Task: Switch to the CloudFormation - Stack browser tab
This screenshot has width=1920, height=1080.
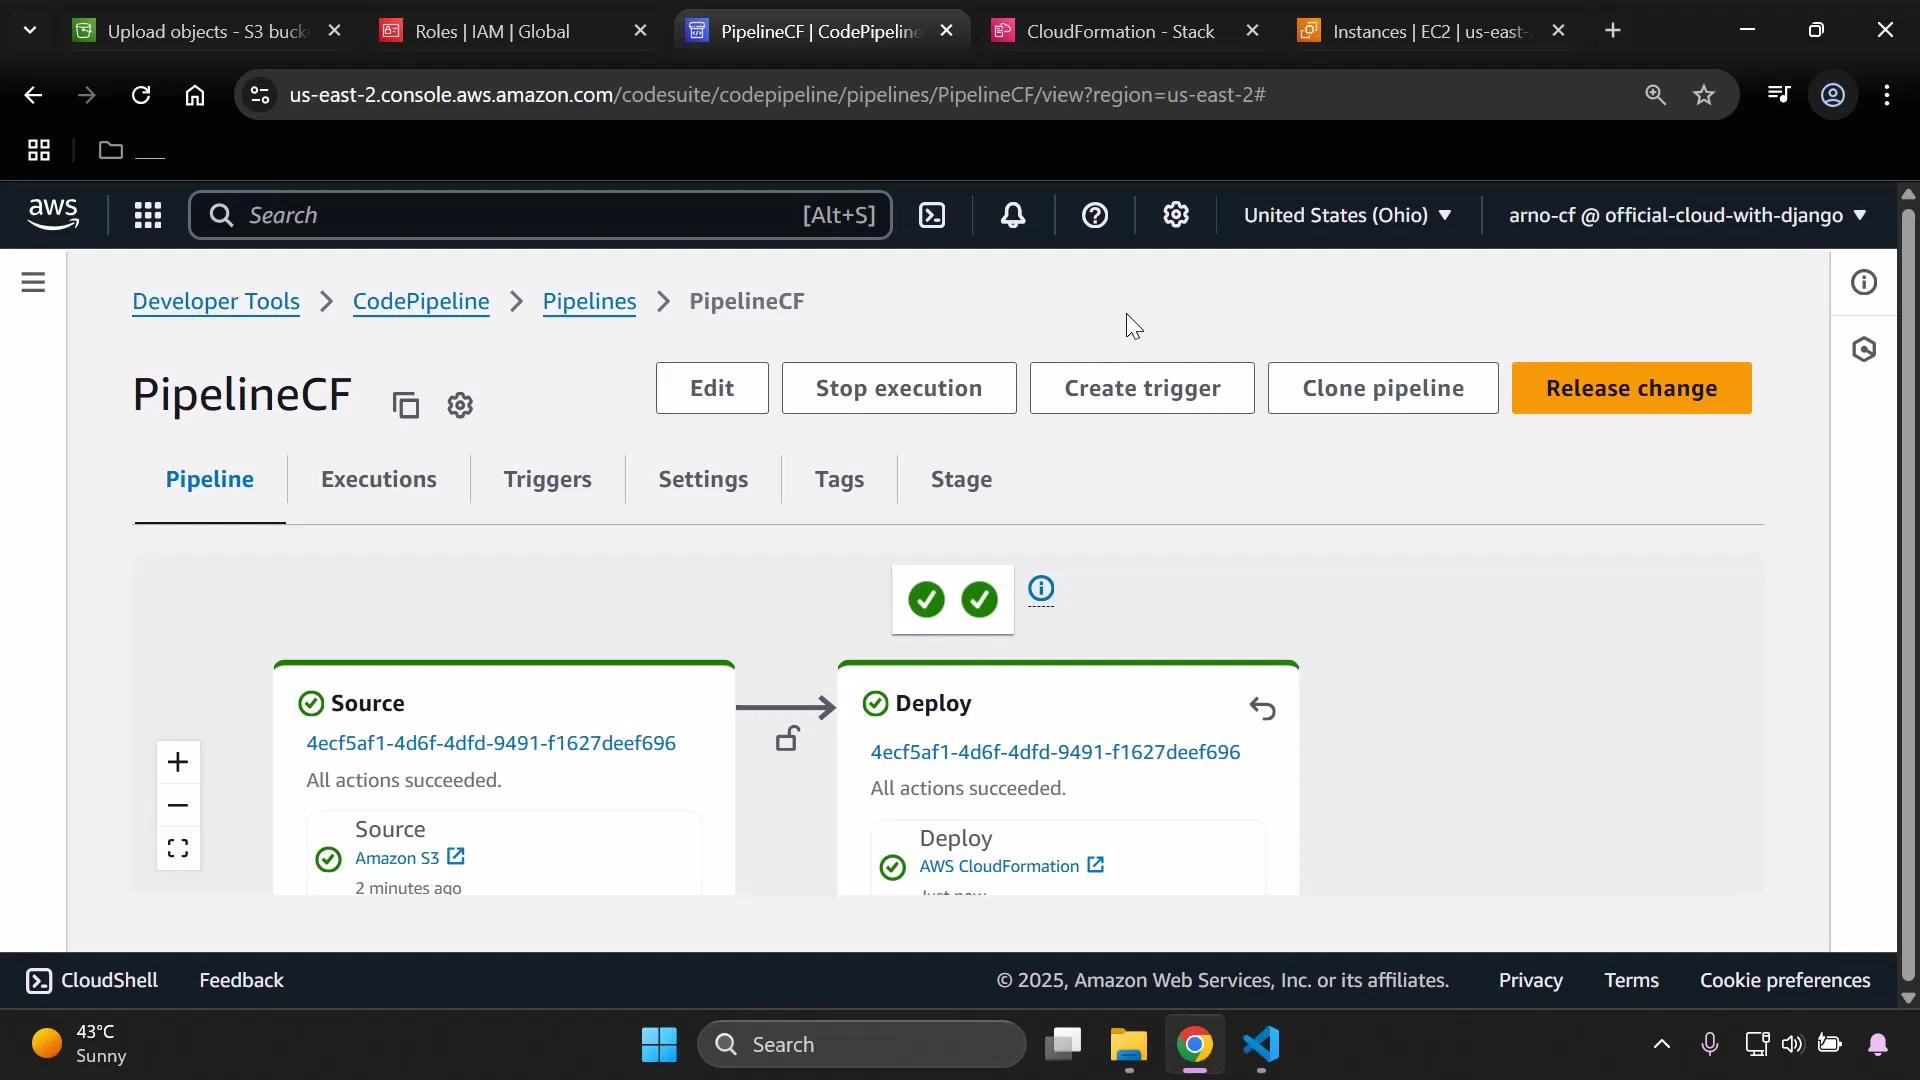Action: pos(1118,31)
